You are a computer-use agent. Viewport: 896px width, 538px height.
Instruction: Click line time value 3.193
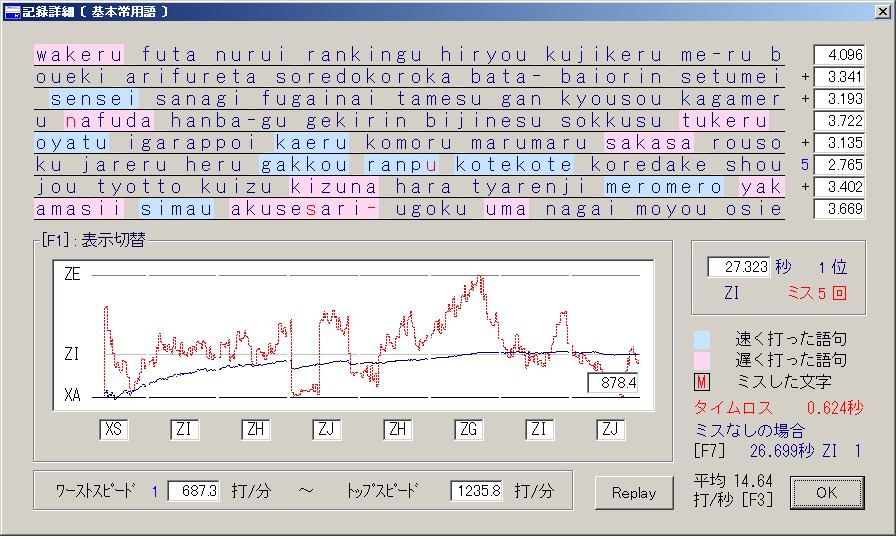click(839, 99)
